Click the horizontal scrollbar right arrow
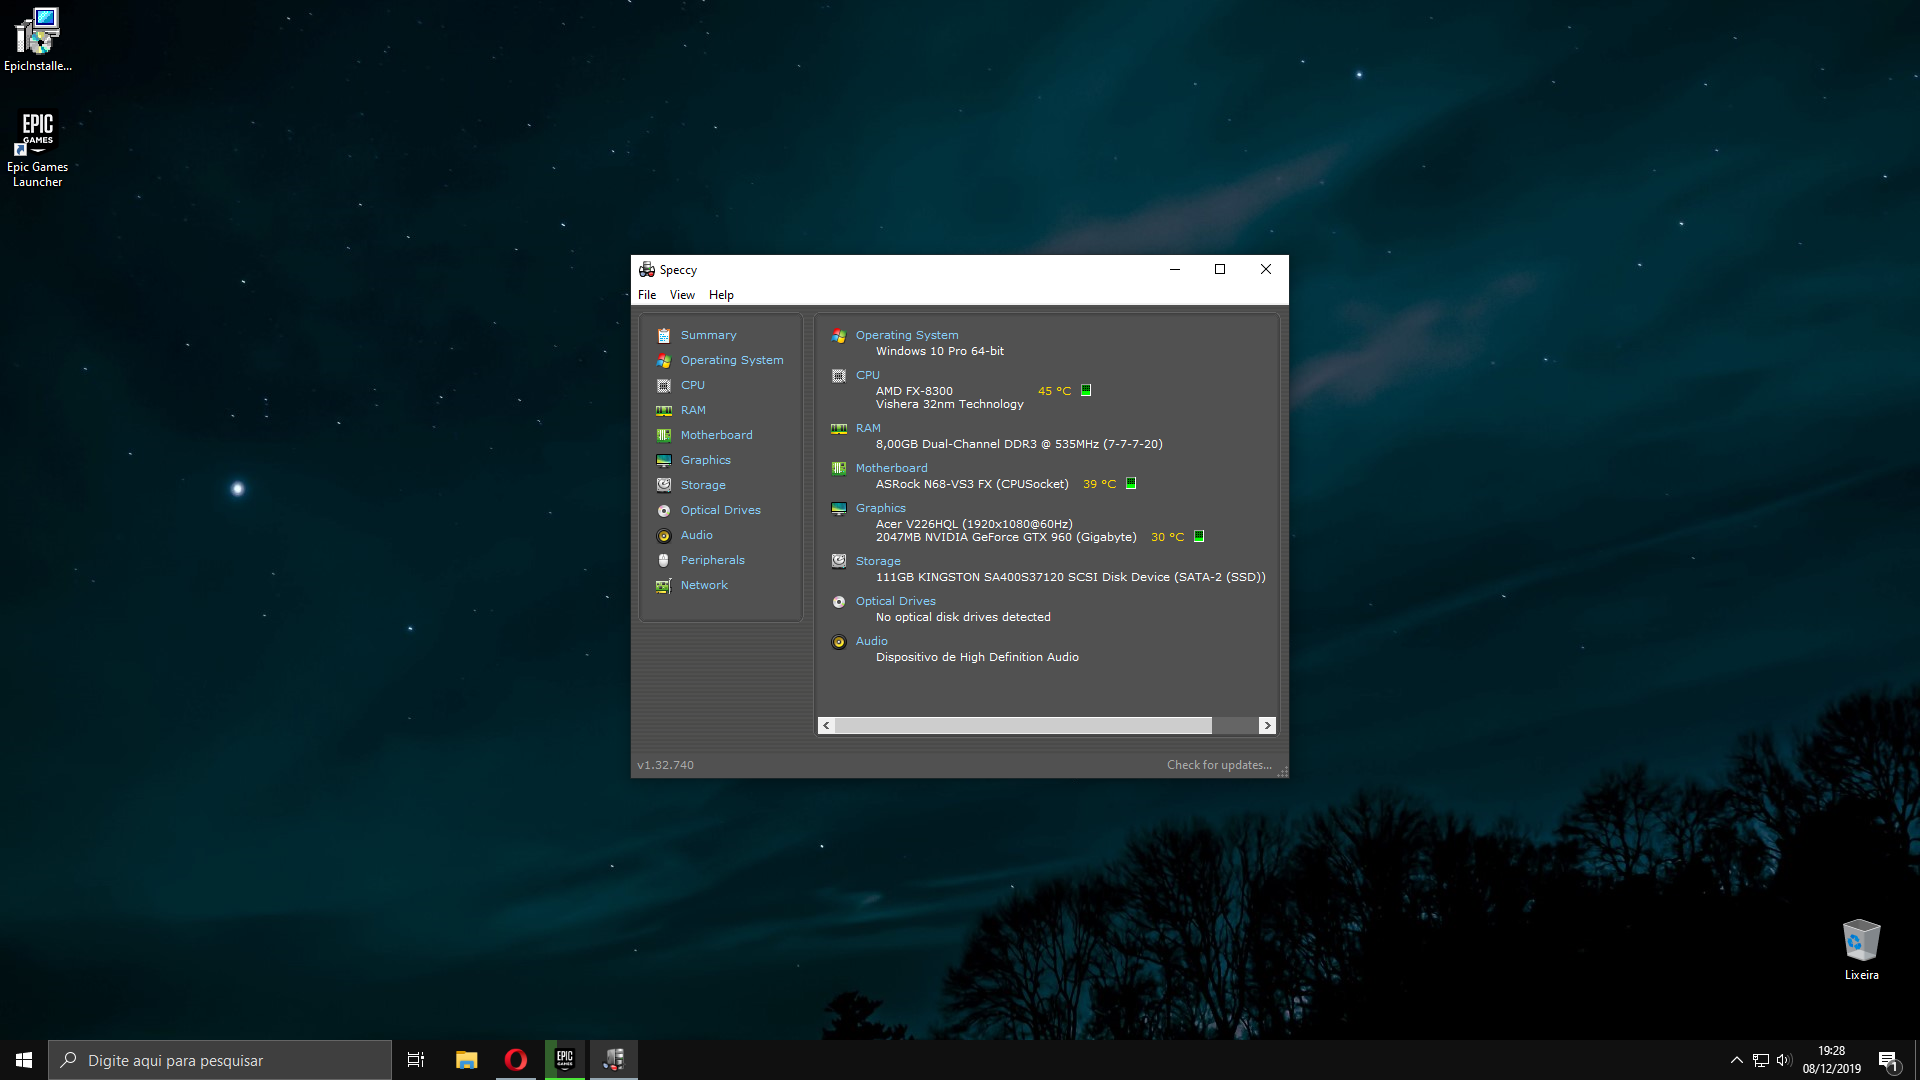1920x1080 pixels. coord(1267,726)
